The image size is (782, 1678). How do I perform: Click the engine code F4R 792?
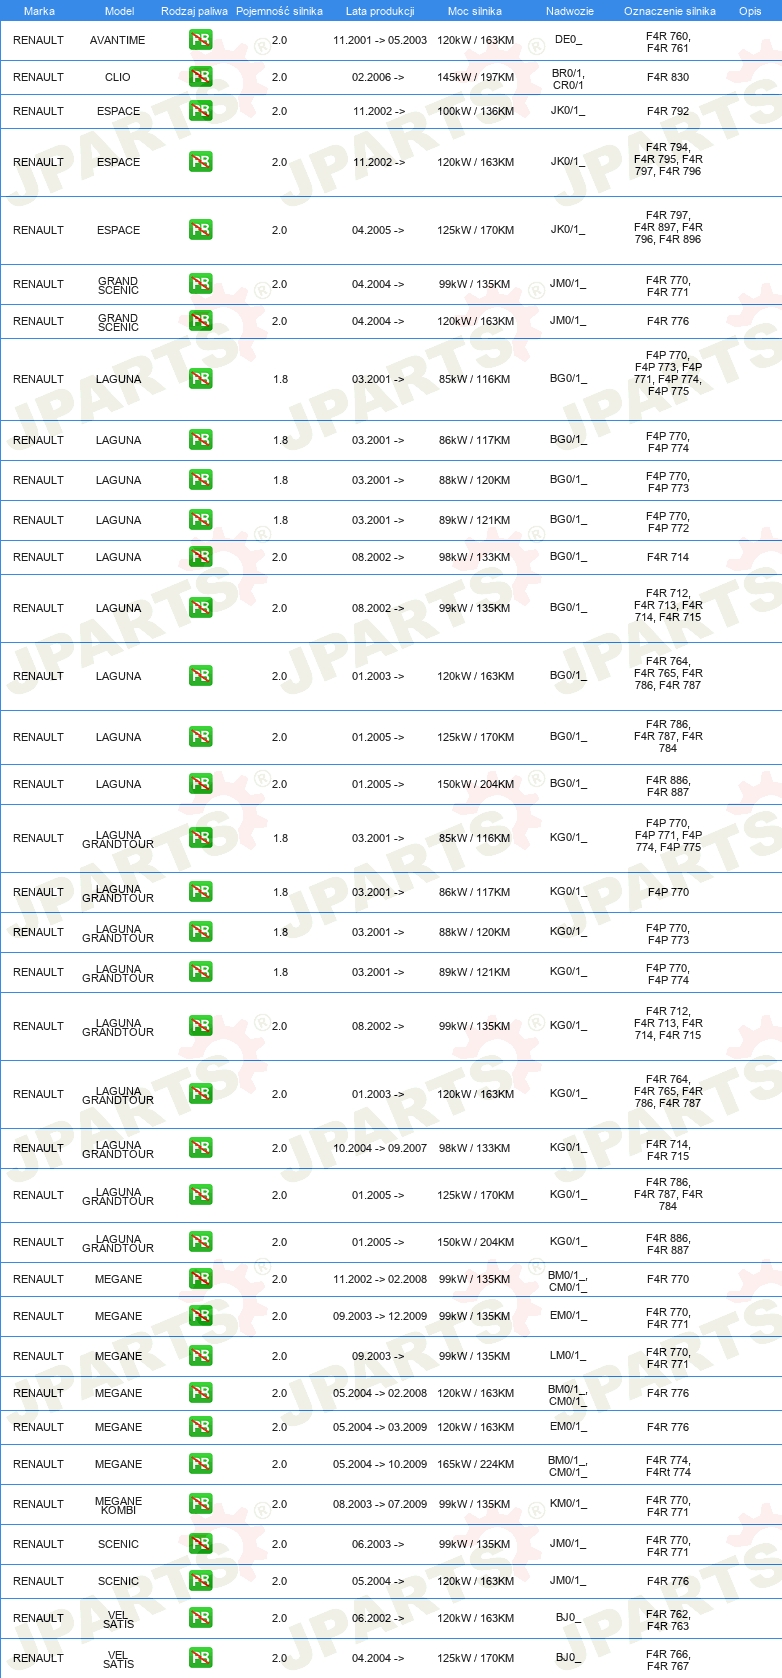click(668, 111)
